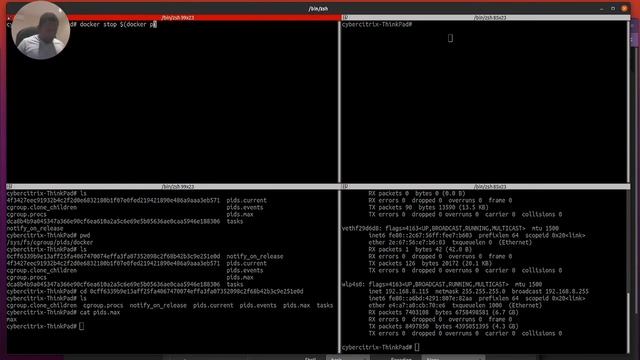The image size is (640, 360).
Task: Click the final prompt in the bottom-left pane
Action: click(x=45, y=326)
